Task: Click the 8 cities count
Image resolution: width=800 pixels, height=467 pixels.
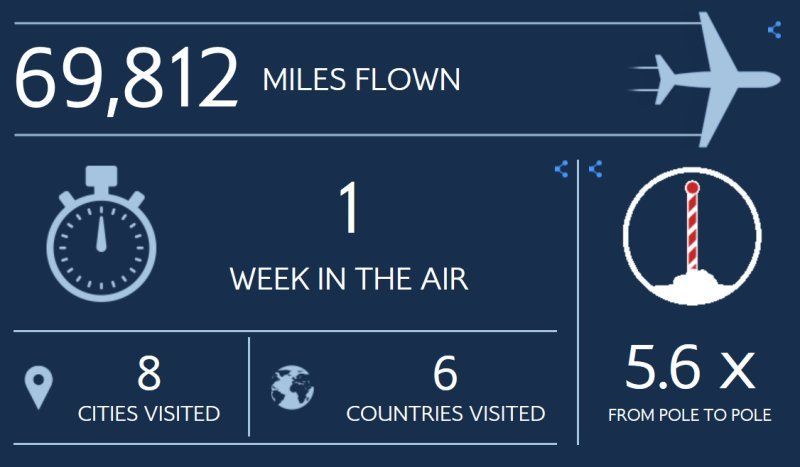Action: coord(148,373)
